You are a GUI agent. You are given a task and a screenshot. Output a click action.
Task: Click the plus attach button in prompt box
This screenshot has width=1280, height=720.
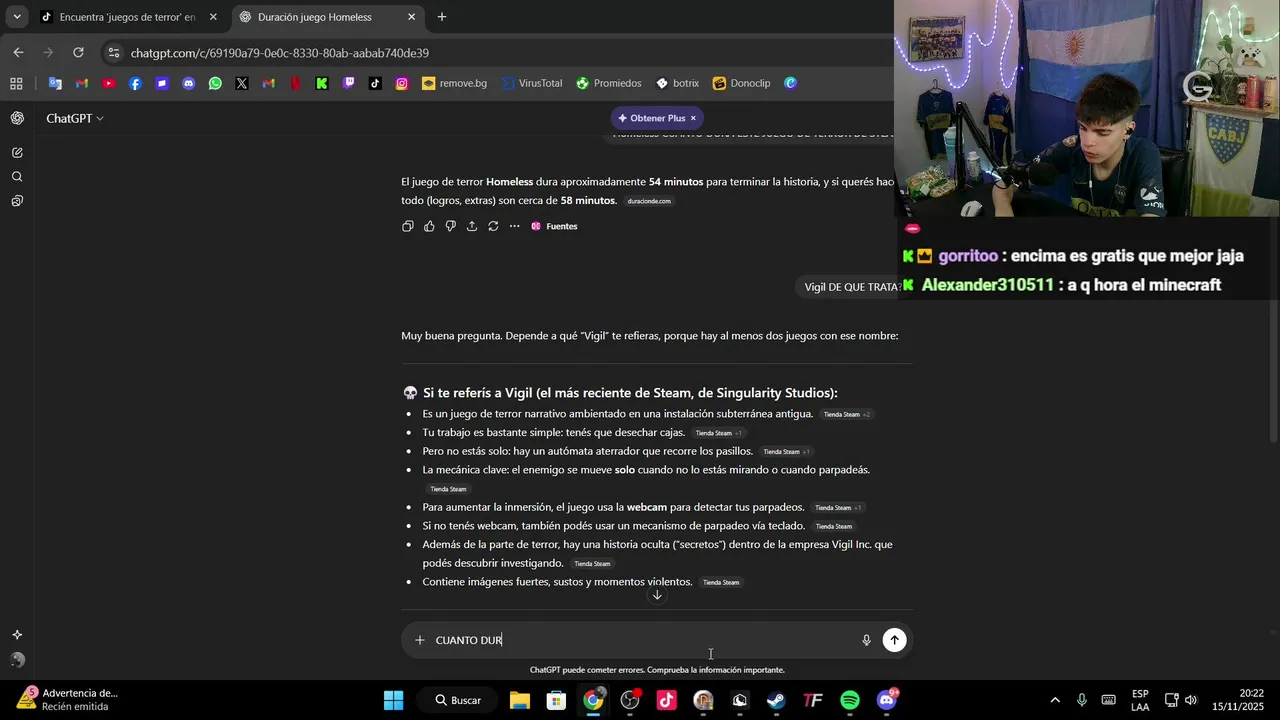[x=420, y=640]
